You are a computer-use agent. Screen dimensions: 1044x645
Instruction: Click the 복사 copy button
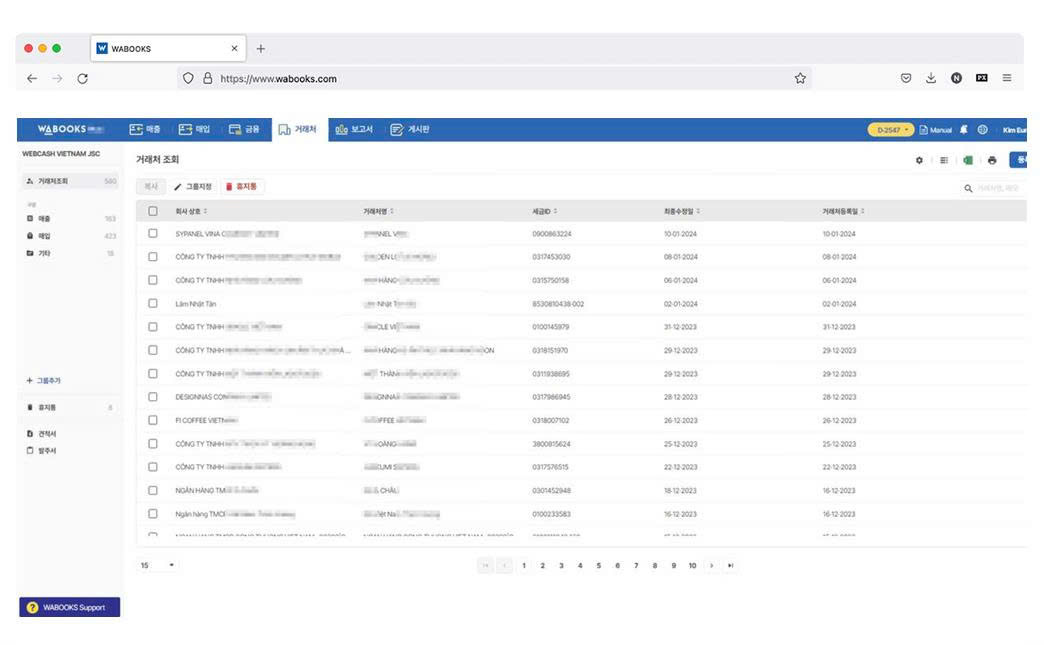tap(151, 186)
